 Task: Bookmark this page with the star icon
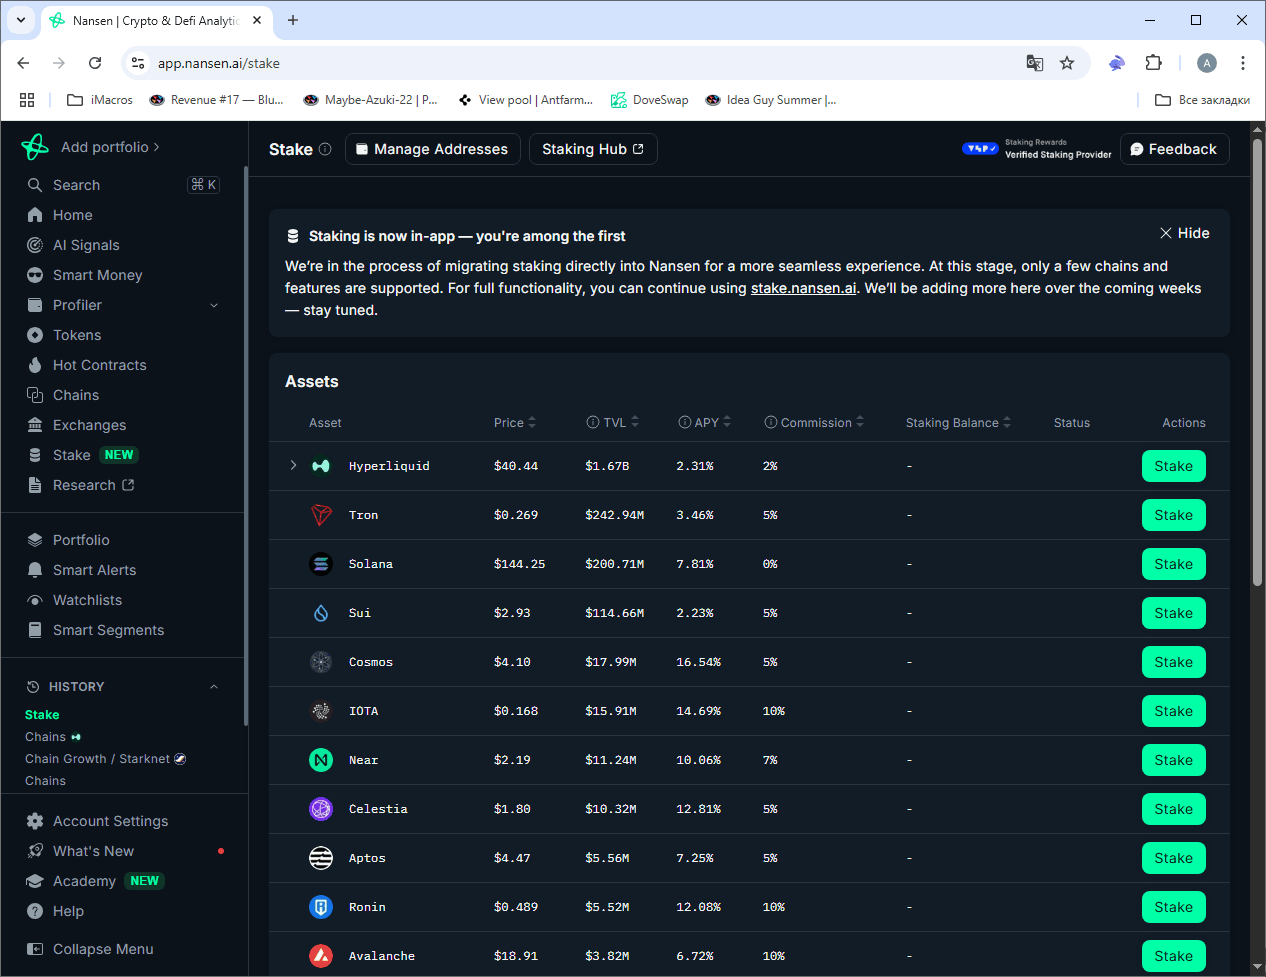(x=1067, y=63)
